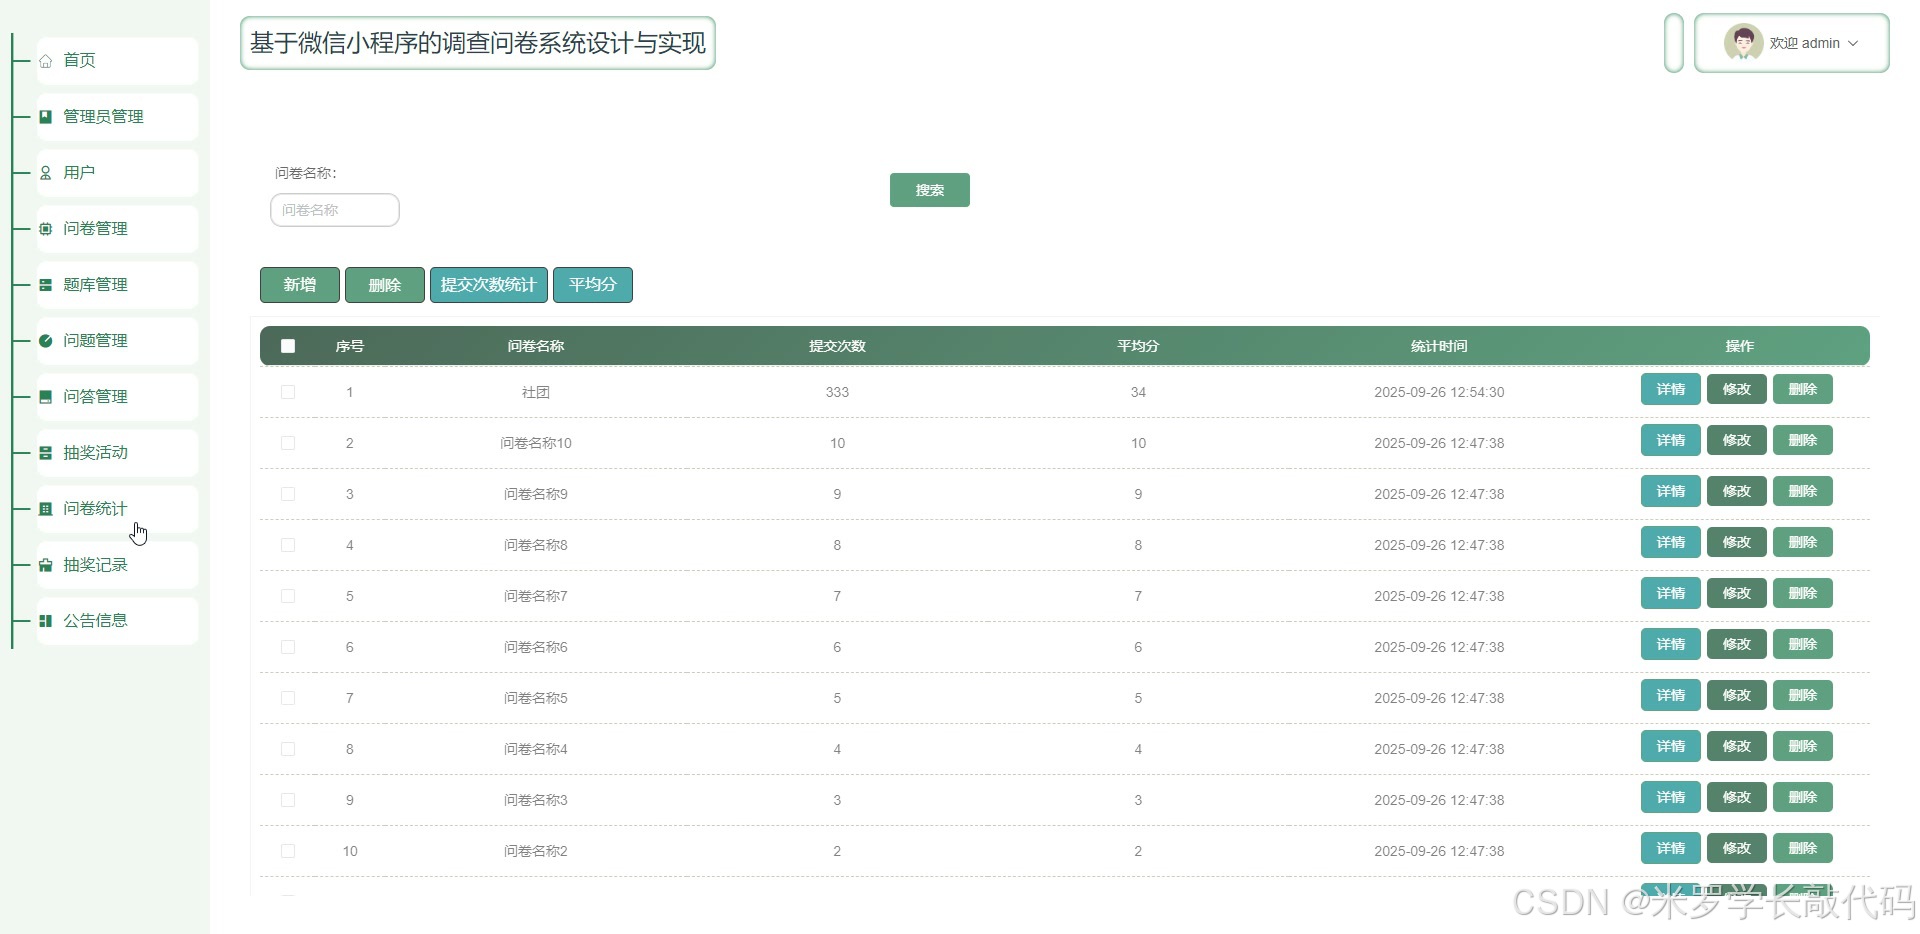Click the user icon beside 用户
The width and height of the screenshot is (1920, 934).
pyautogui.click(x=46, y=173)
